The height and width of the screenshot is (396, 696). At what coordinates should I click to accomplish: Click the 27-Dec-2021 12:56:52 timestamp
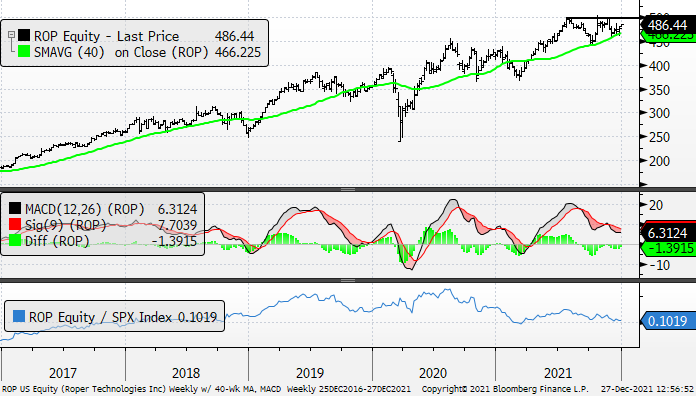tap(647, 389)
